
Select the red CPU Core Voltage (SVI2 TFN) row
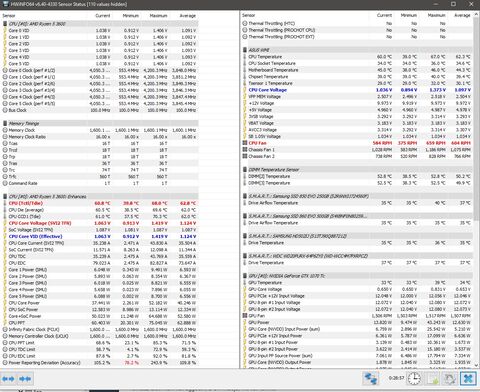[100, 223]
